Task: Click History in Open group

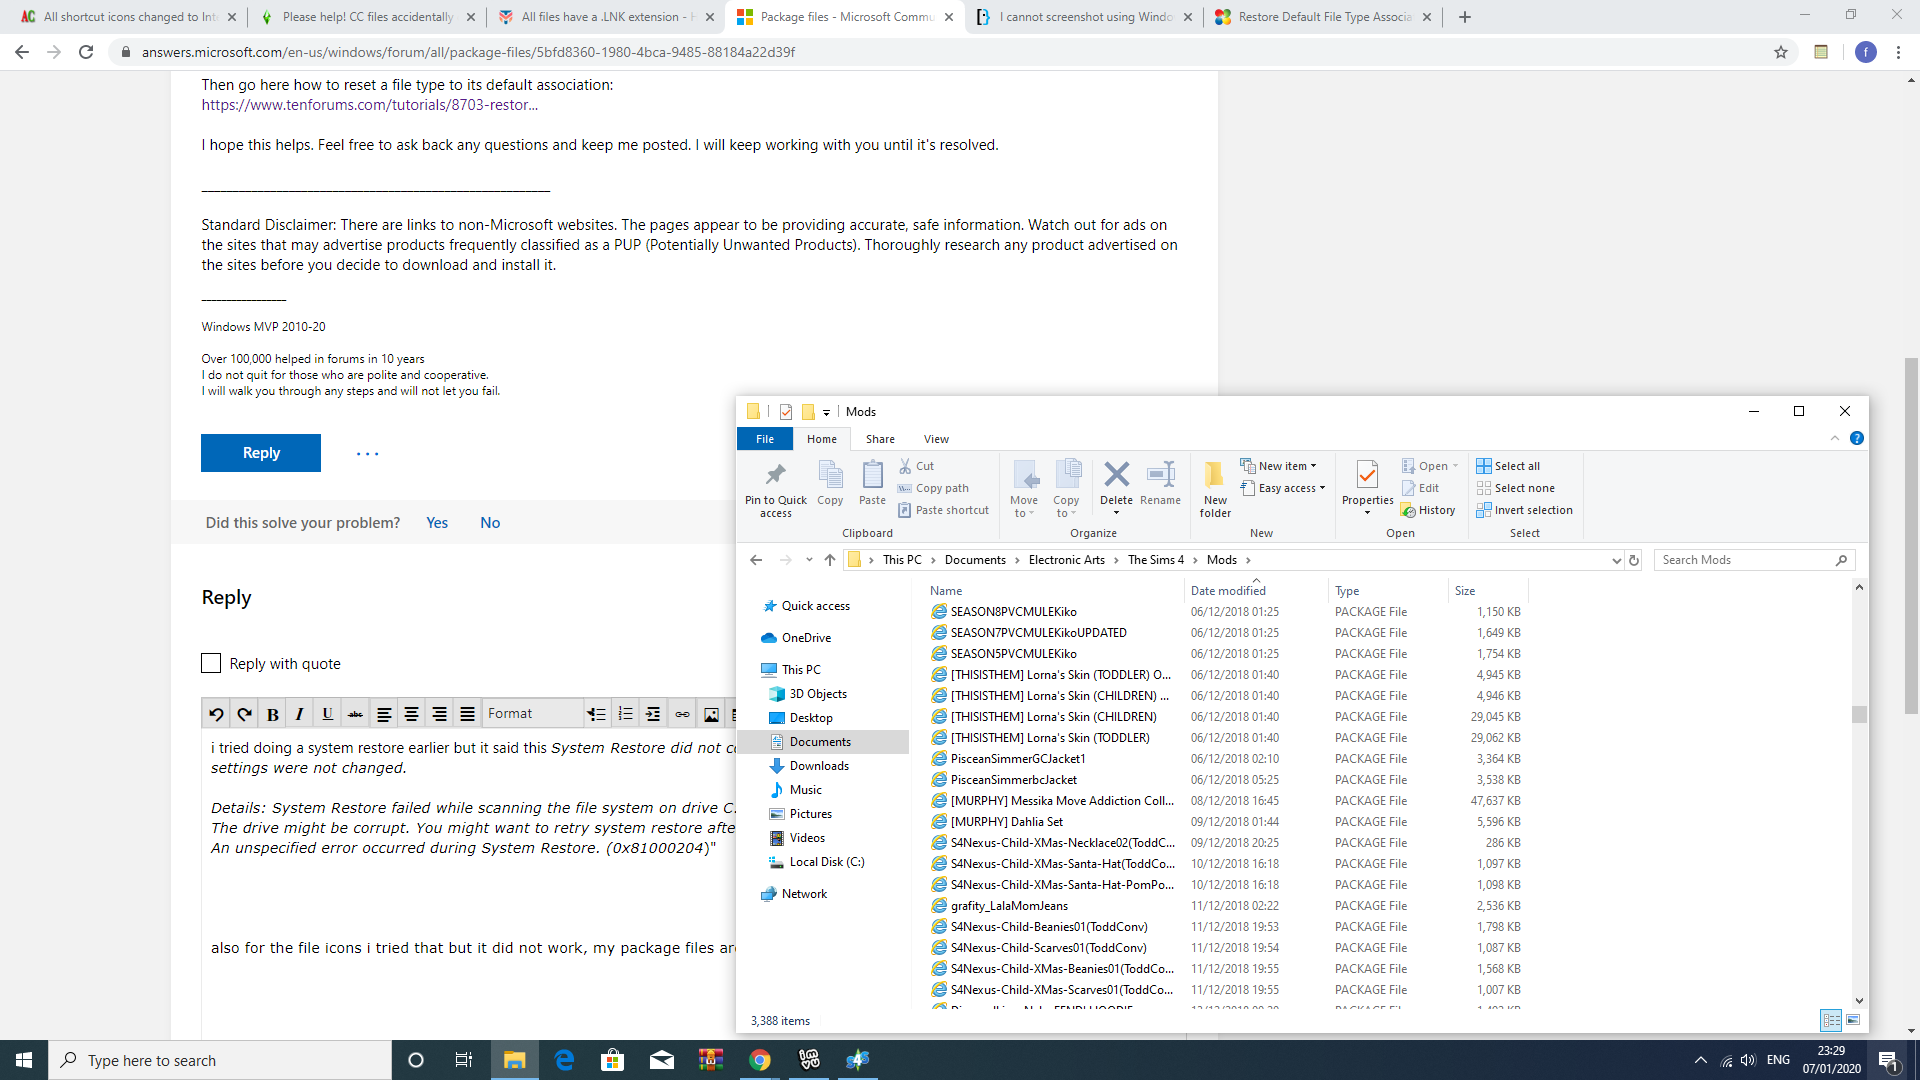Action: point(1428,510)
